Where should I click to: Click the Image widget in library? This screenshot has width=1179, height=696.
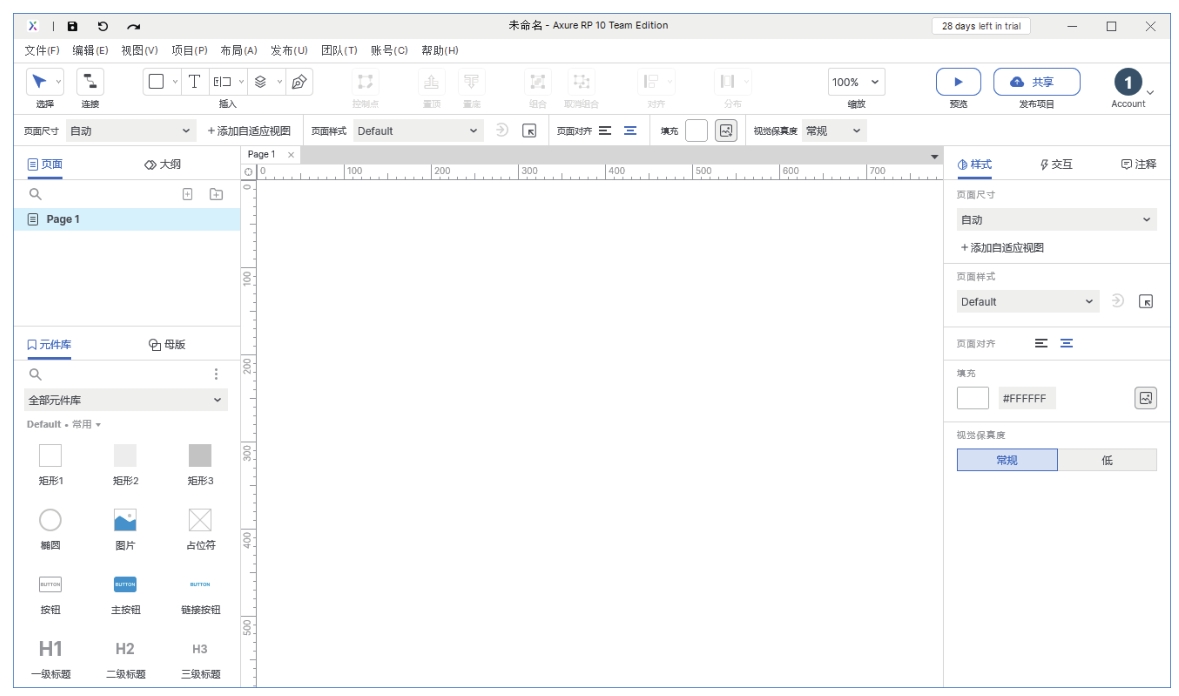pyautogui.click(x=125, y=520)
